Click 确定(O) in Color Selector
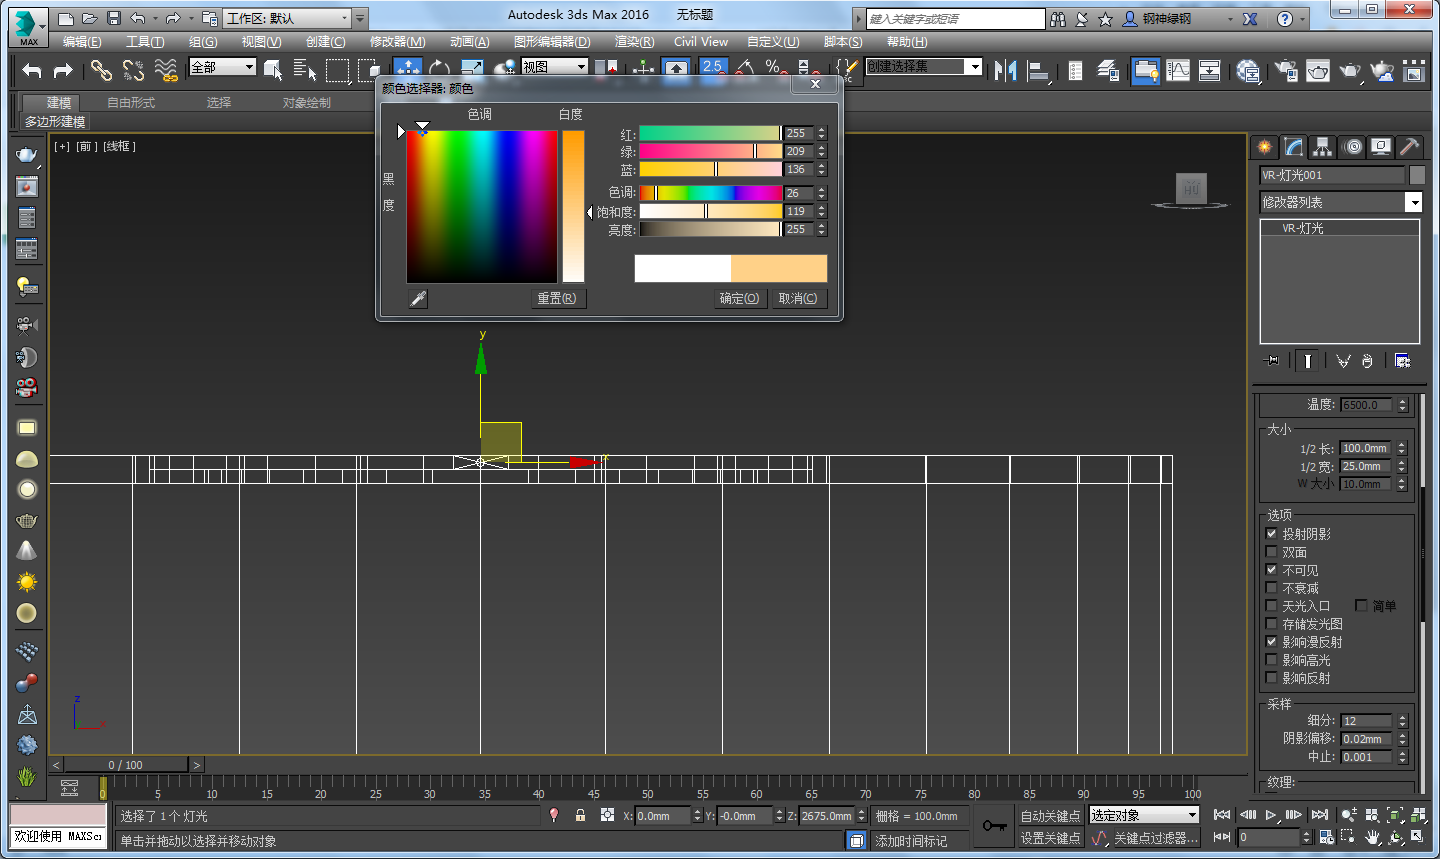1440x859 pixels. [x=739, y=298]
